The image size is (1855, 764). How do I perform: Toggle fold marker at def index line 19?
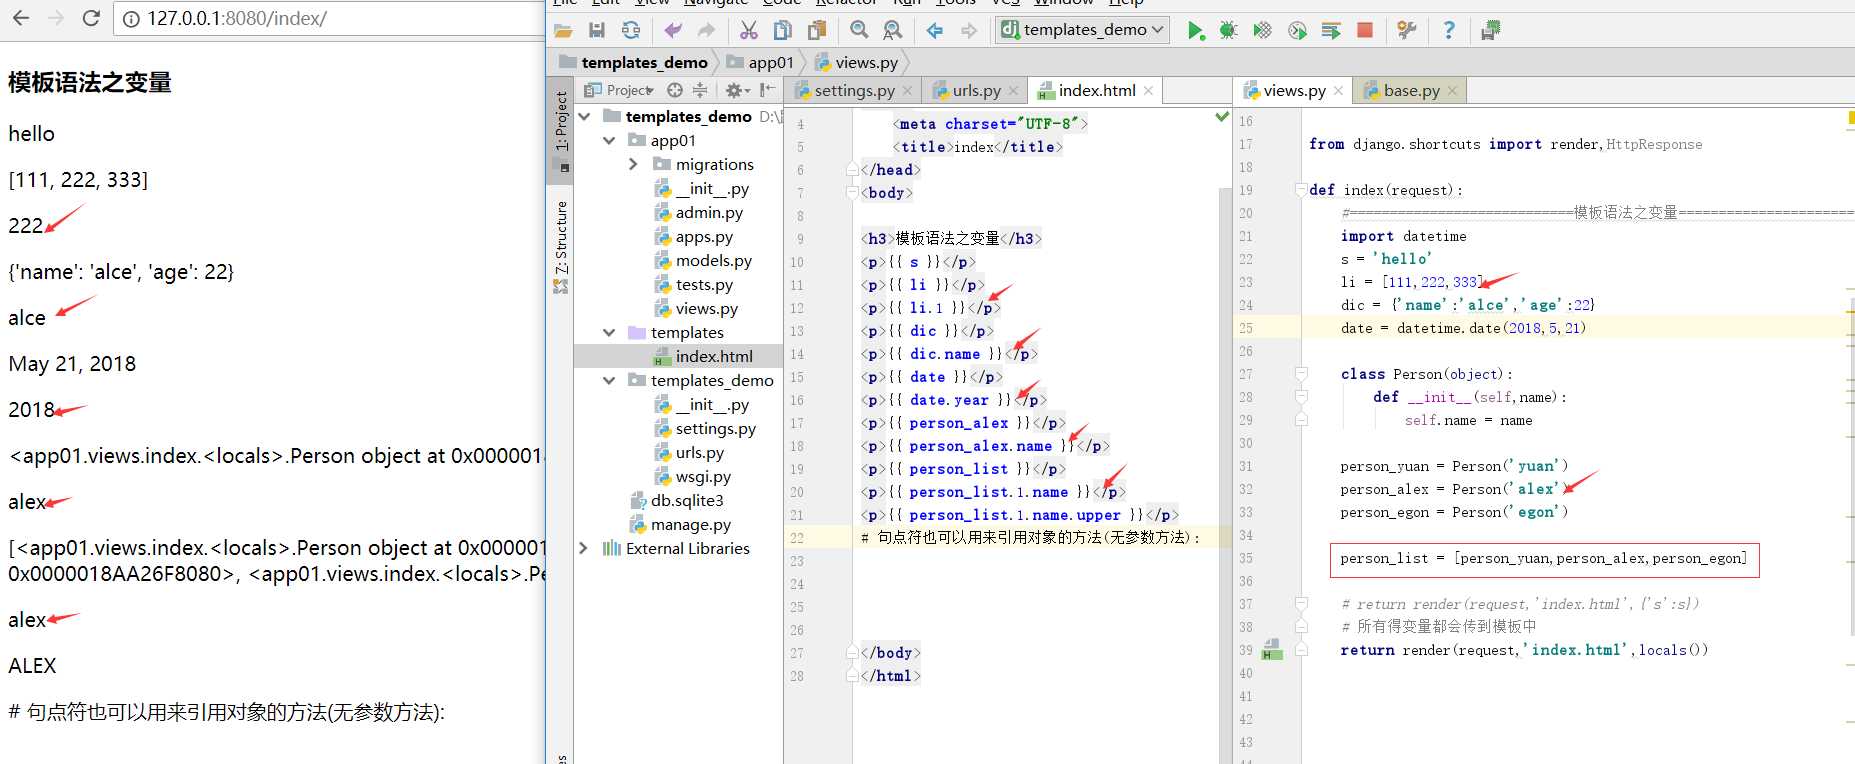point(1301,190)
